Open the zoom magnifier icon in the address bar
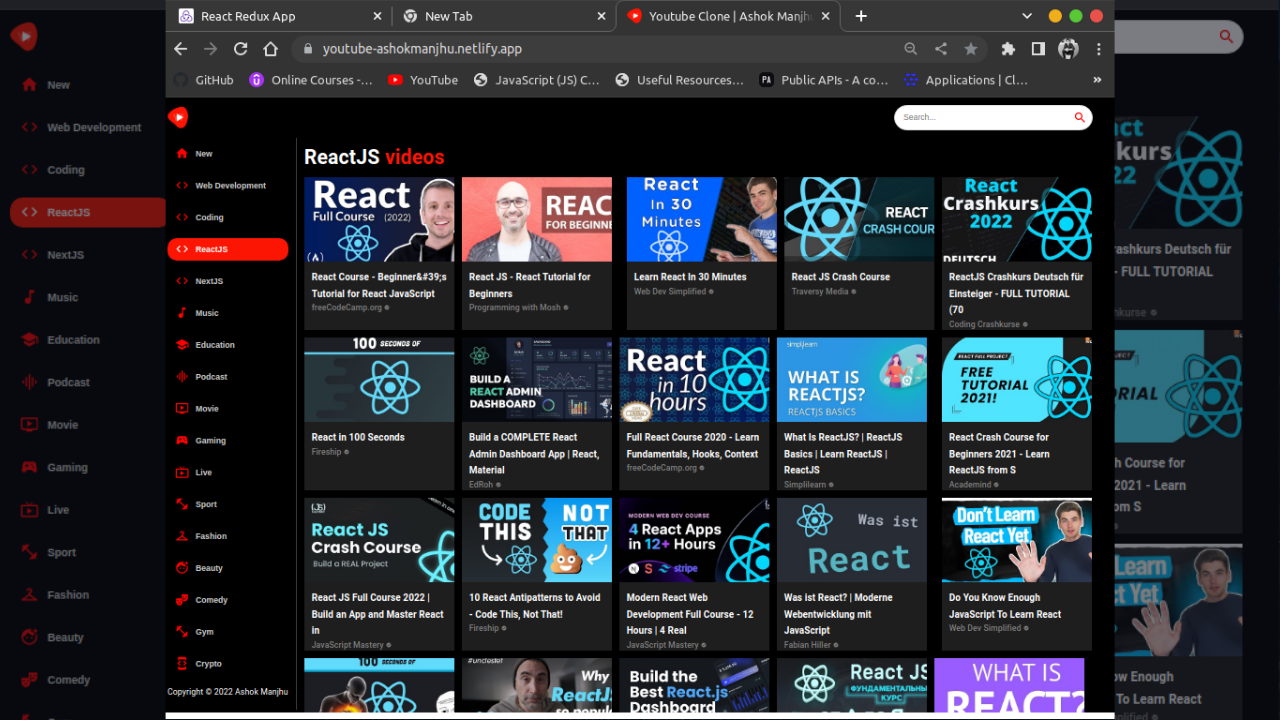 [910, 49]
